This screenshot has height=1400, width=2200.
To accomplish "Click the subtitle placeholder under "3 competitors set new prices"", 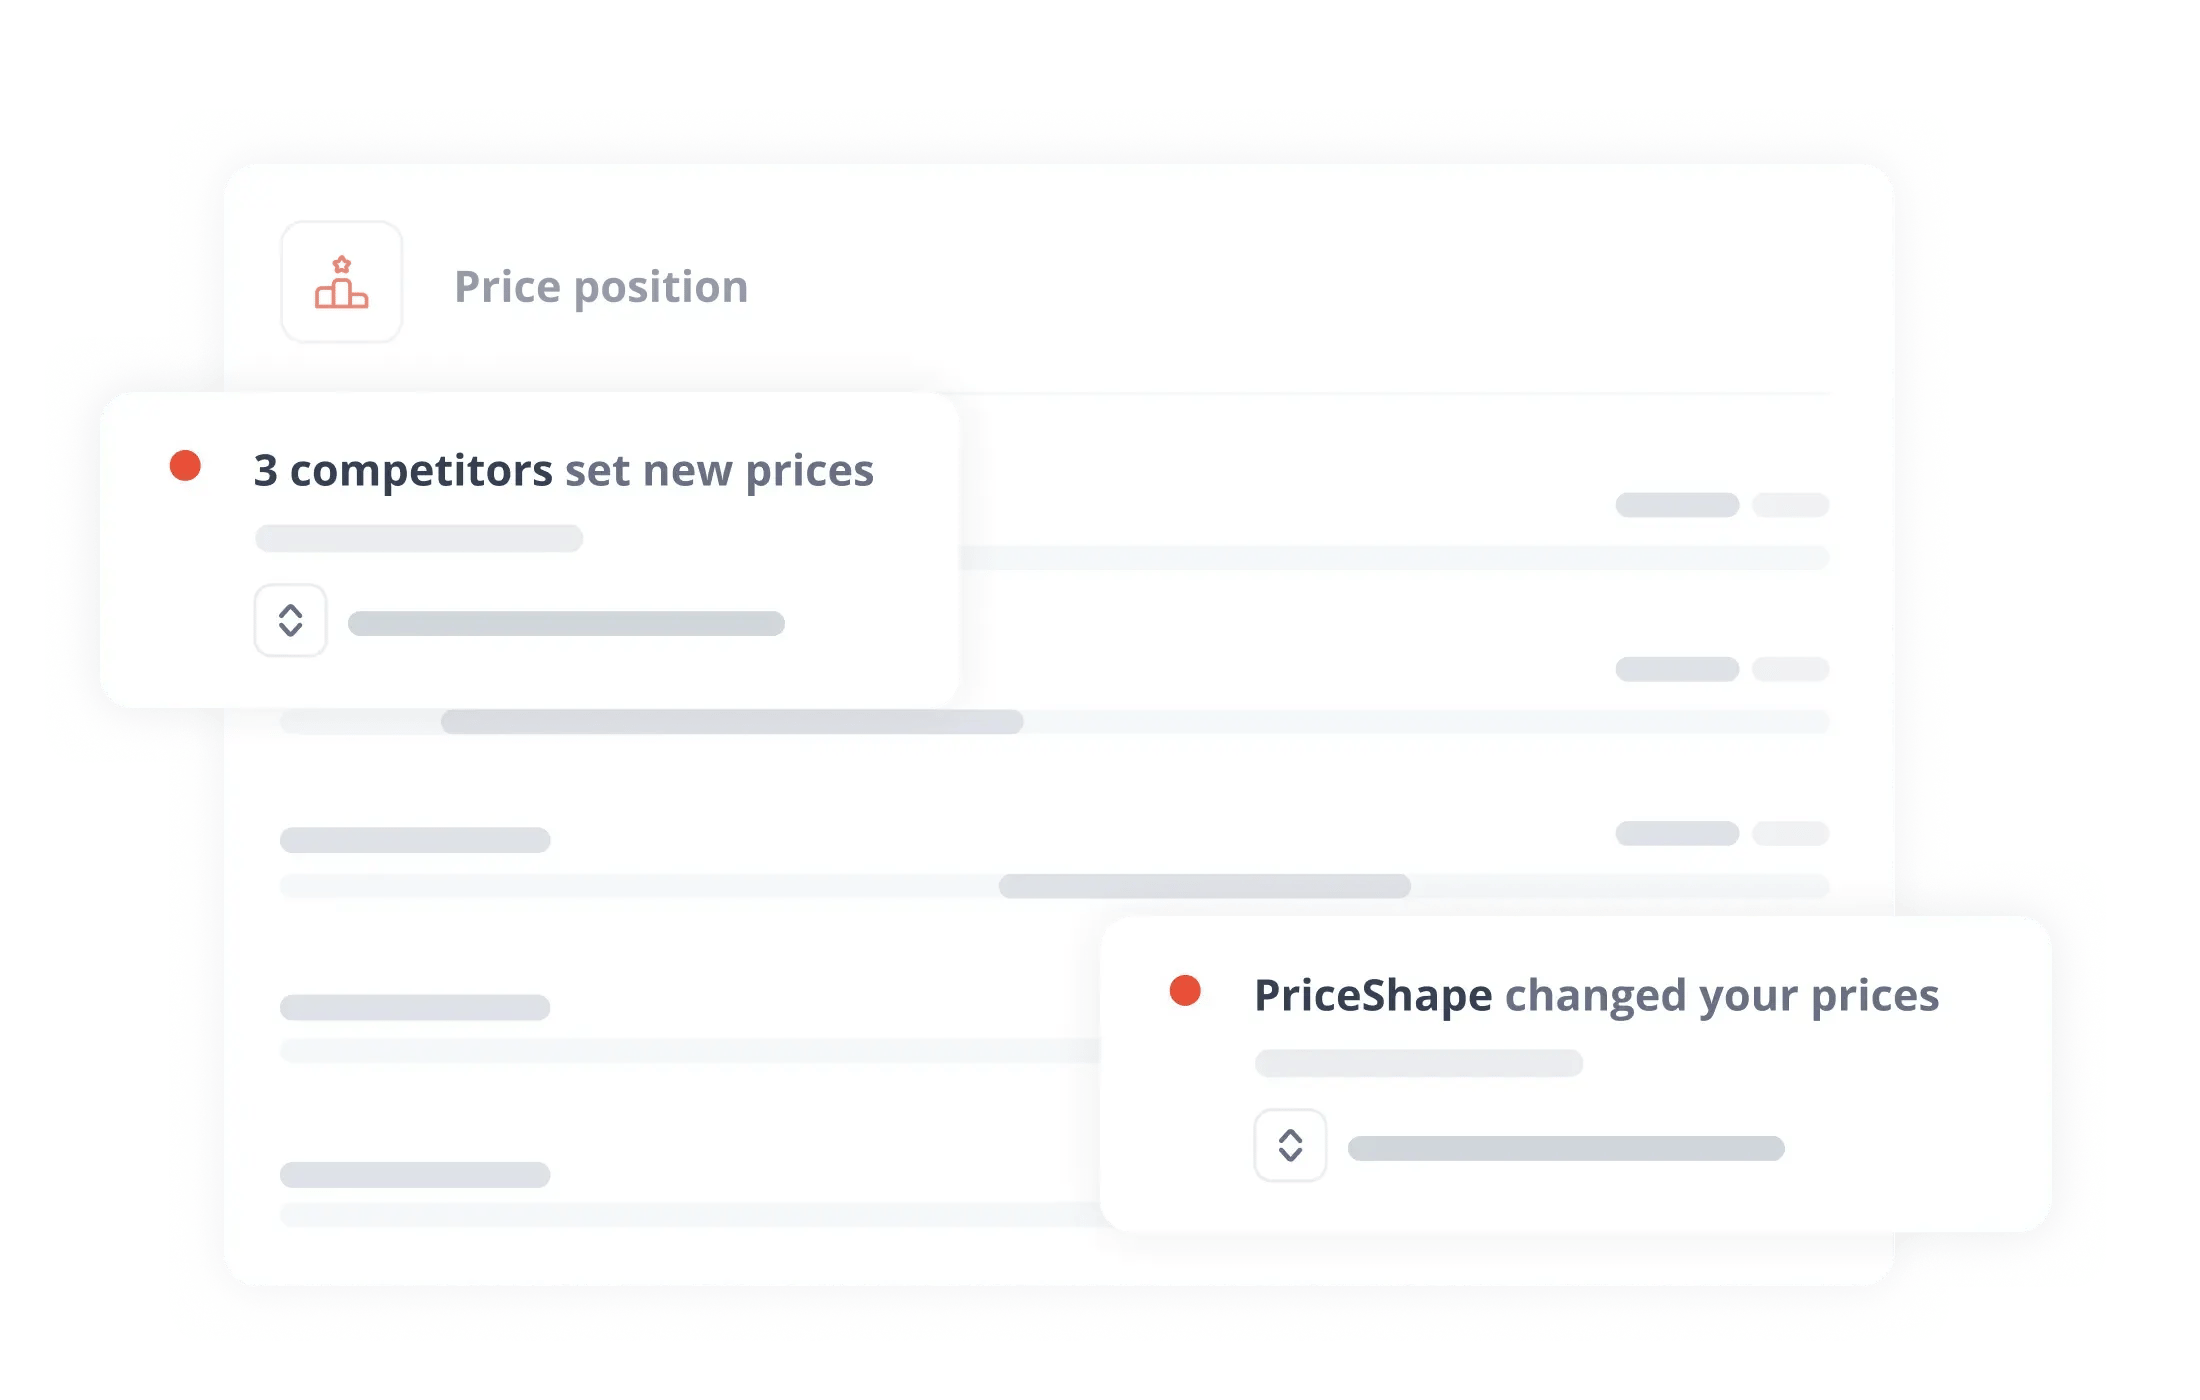I will point(419,539).
